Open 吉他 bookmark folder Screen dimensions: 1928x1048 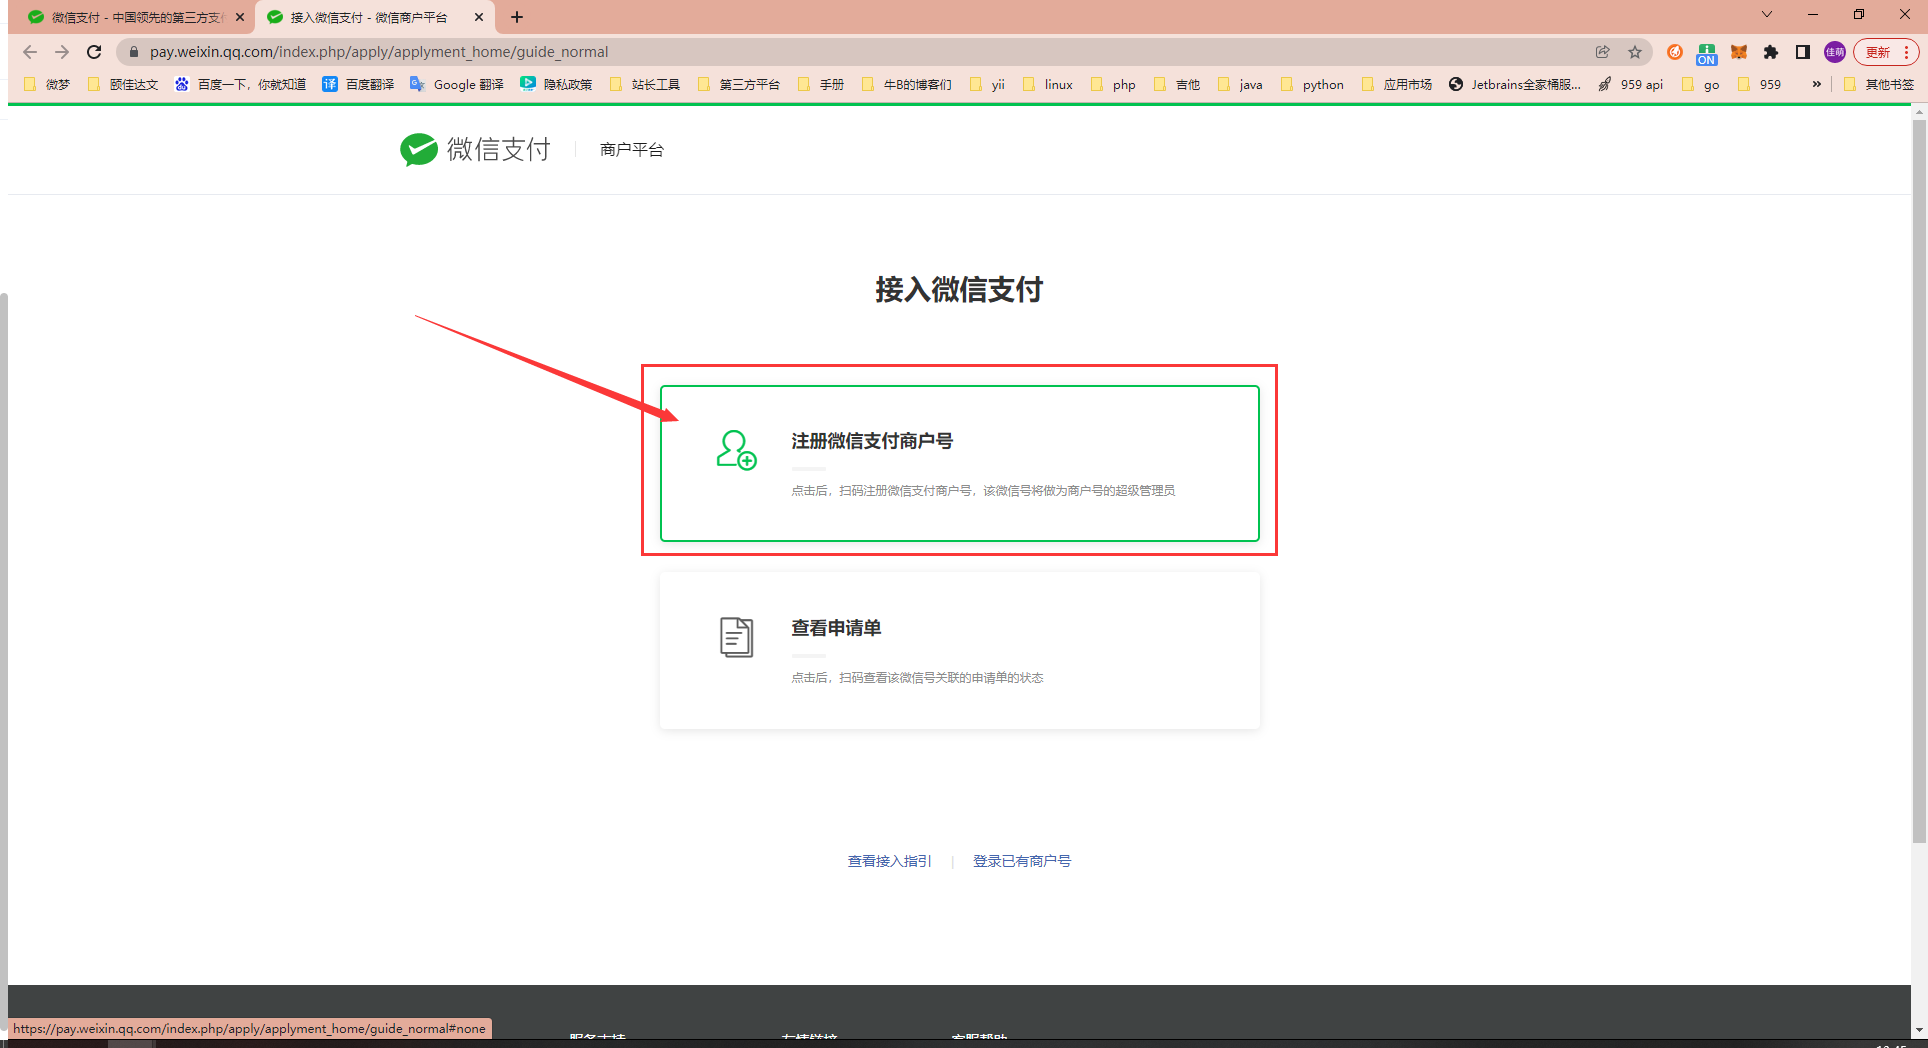[1177, 84]
